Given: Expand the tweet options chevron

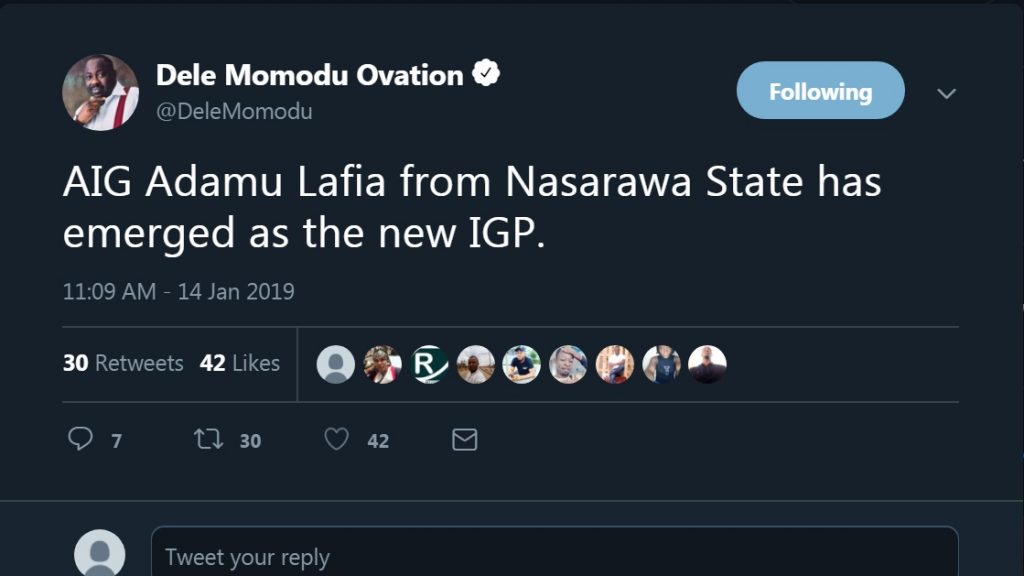Looking at the screenshot, I should coord(946,93).
